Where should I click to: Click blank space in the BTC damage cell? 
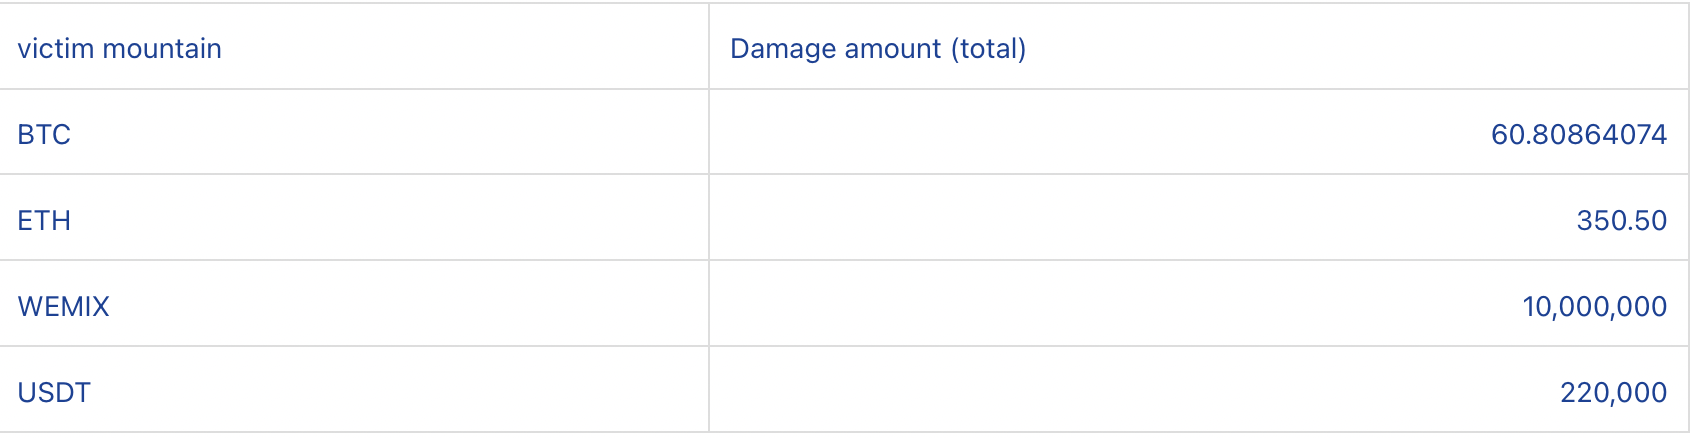[x=1100, y=132]
